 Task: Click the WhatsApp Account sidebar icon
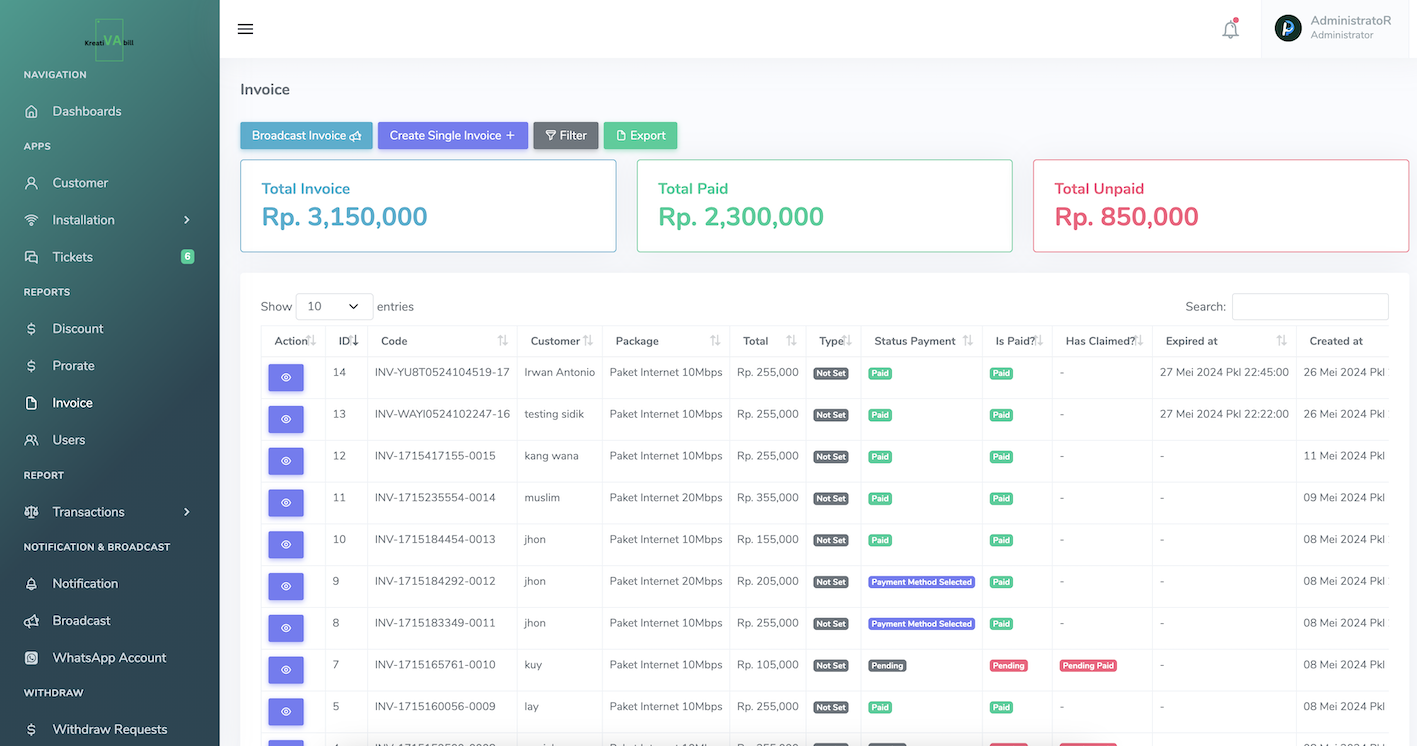coord(32,658)
